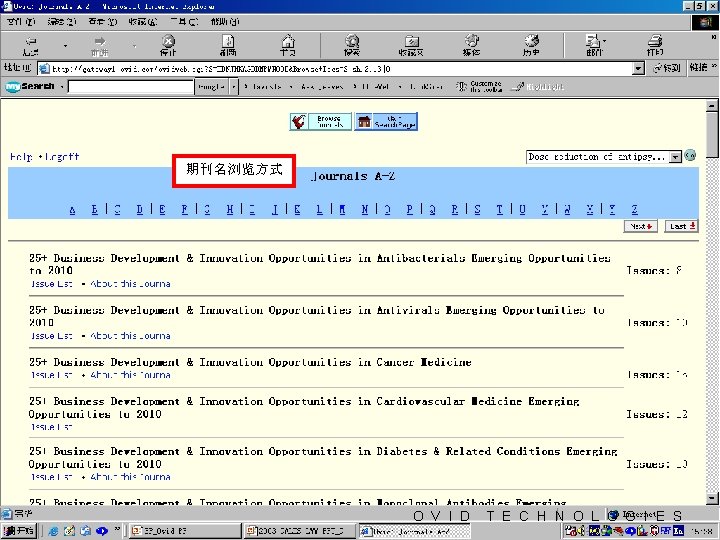Open Issue List for Antivirals journal
This screenshot has height=540, width=720.
tap(52, 336)
